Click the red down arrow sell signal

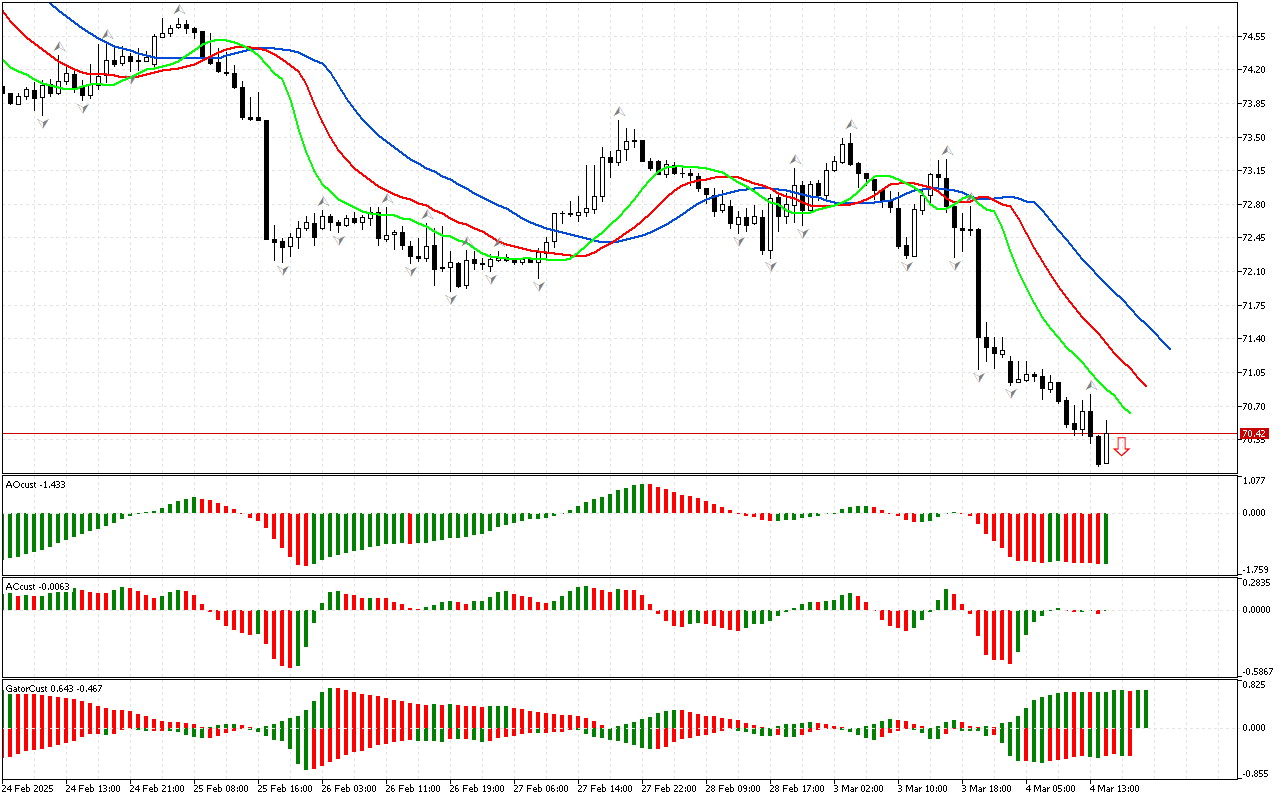[1121, 447]
